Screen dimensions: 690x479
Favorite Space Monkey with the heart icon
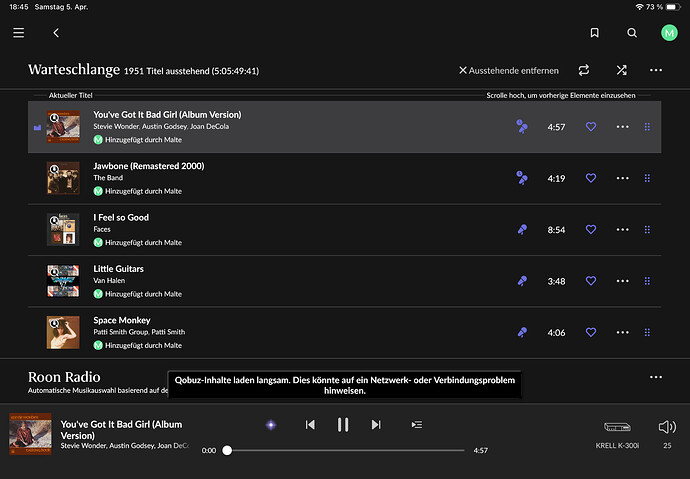pyautogui.click(x=591, y=333)
